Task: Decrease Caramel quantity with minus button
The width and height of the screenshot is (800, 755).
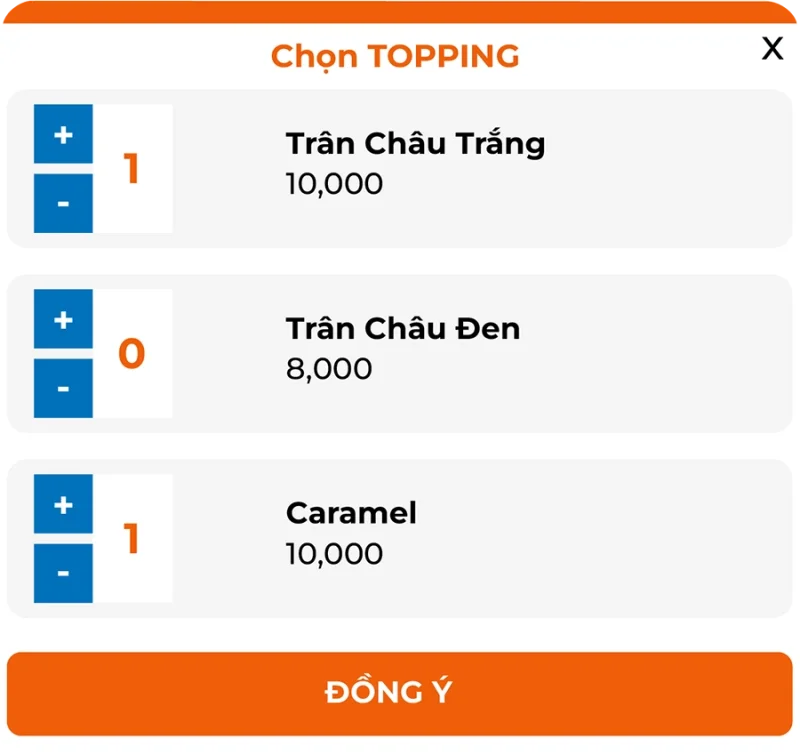Action: (x=63, y=573)
